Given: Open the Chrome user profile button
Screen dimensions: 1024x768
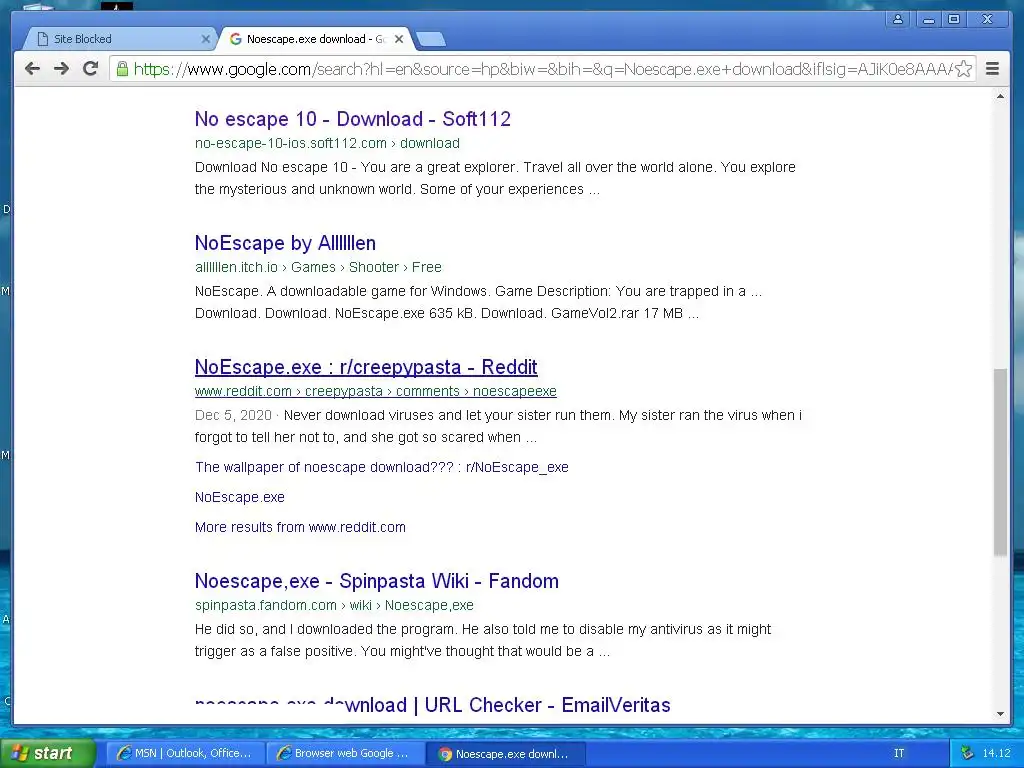Looking at the screenshot, I should click(898, 20).
